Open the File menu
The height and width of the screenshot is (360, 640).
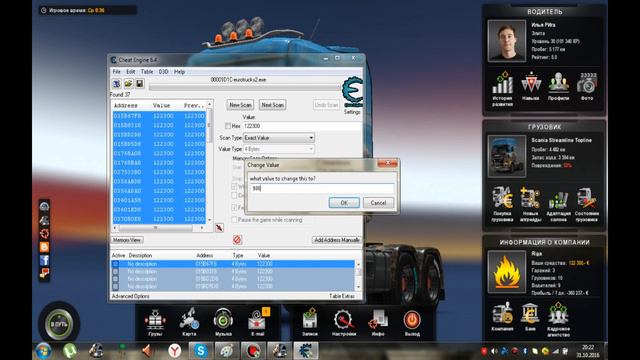tap(117, 72)
